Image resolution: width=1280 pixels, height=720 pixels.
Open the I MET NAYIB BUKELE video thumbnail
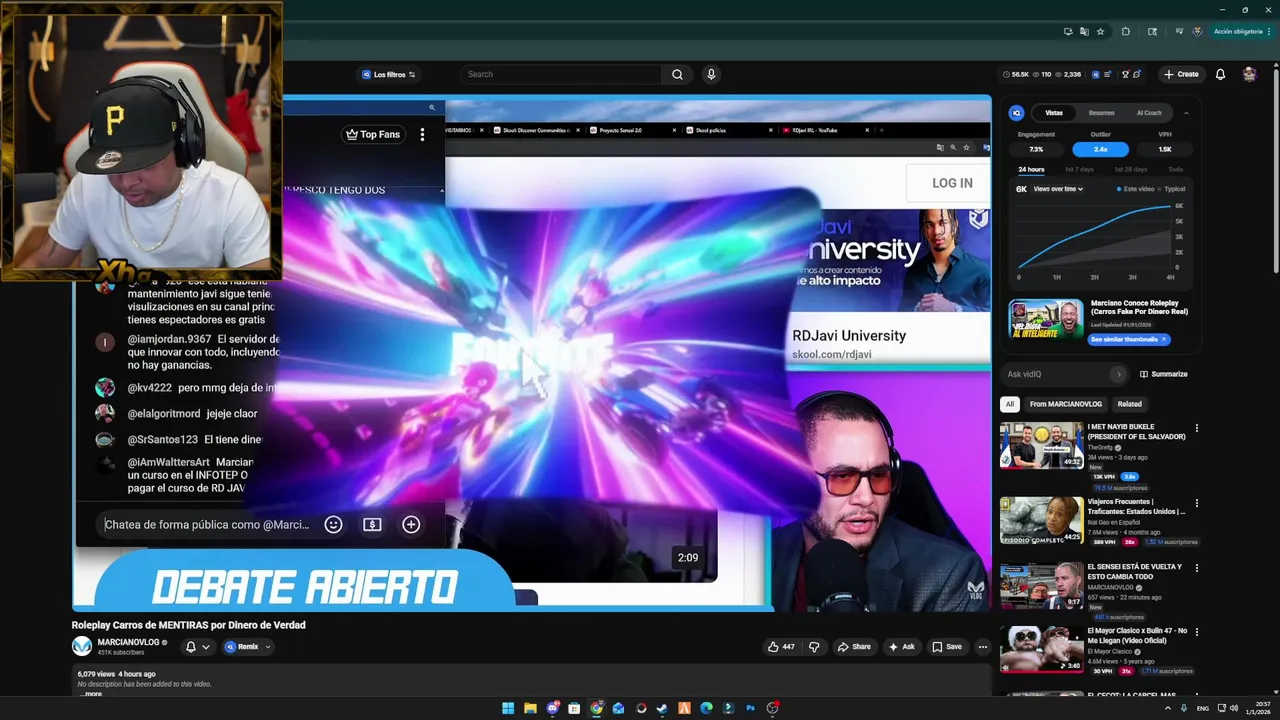pos(1041,445)
